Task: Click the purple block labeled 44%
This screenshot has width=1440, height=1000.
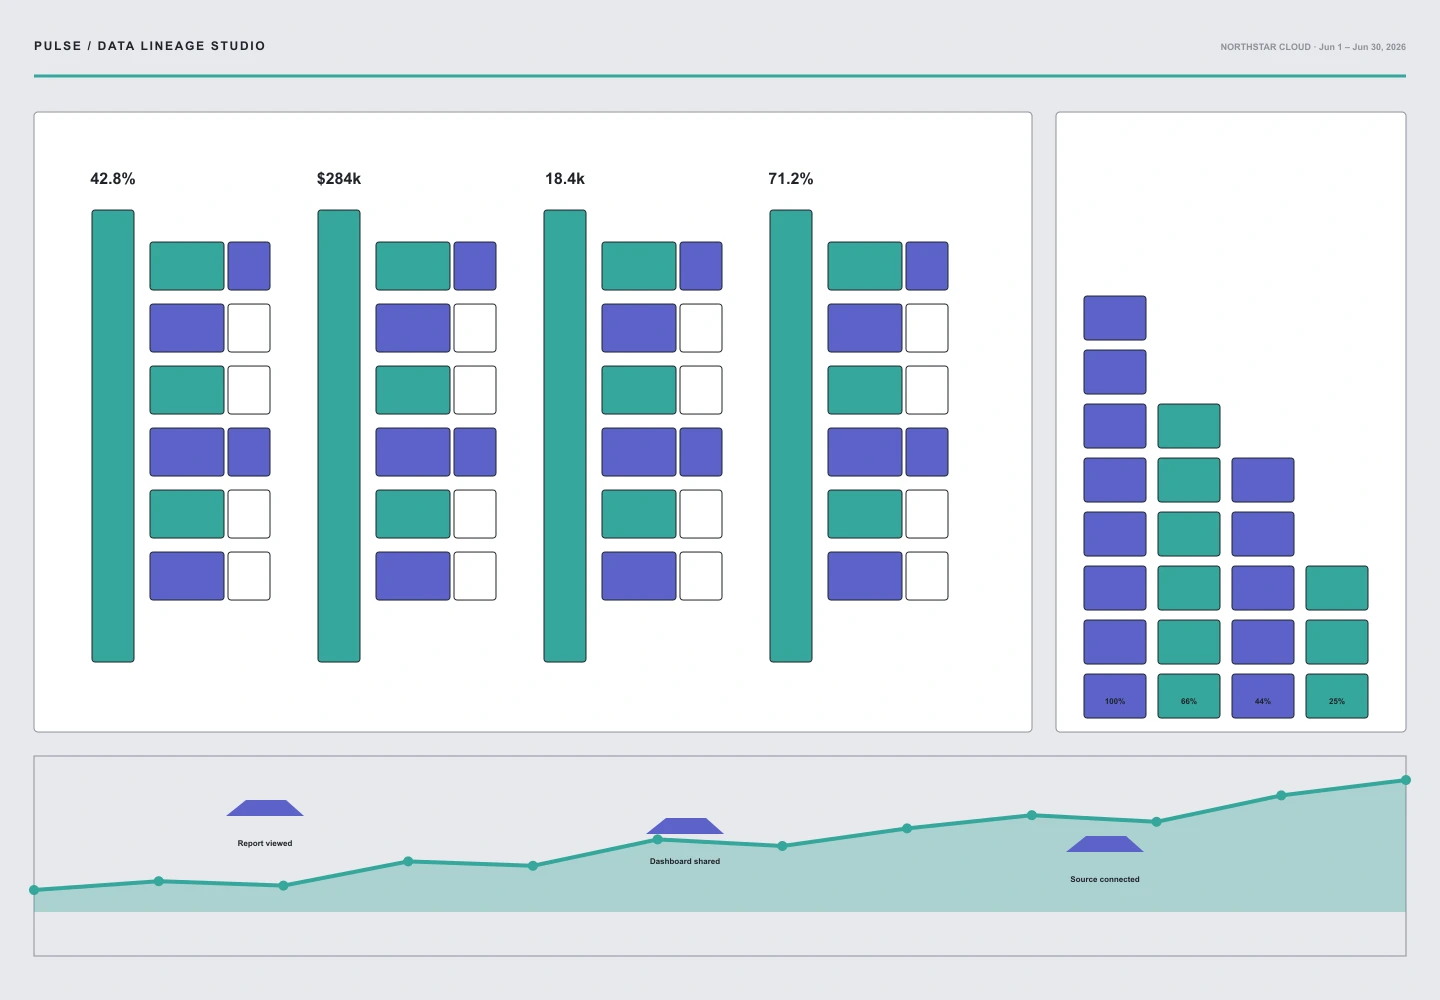Action: (x=1263, y=696)
